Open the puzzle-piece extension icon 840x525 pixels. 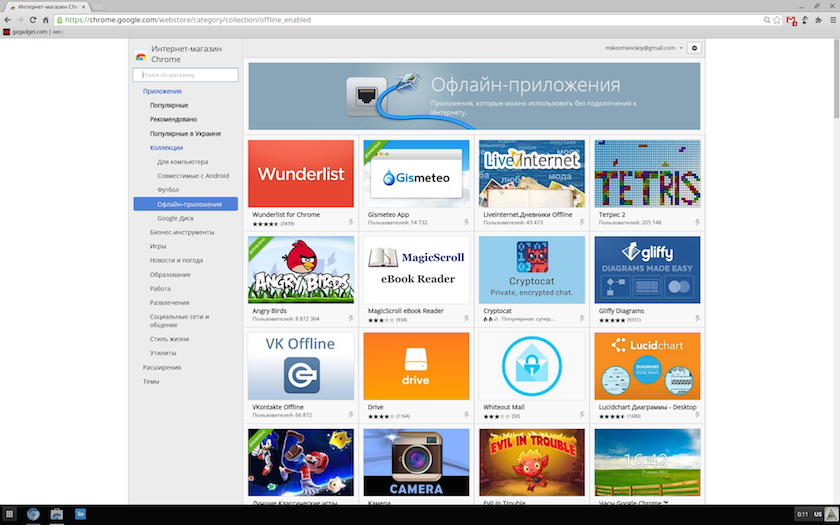pyautogui.click(x=818, y=20)
